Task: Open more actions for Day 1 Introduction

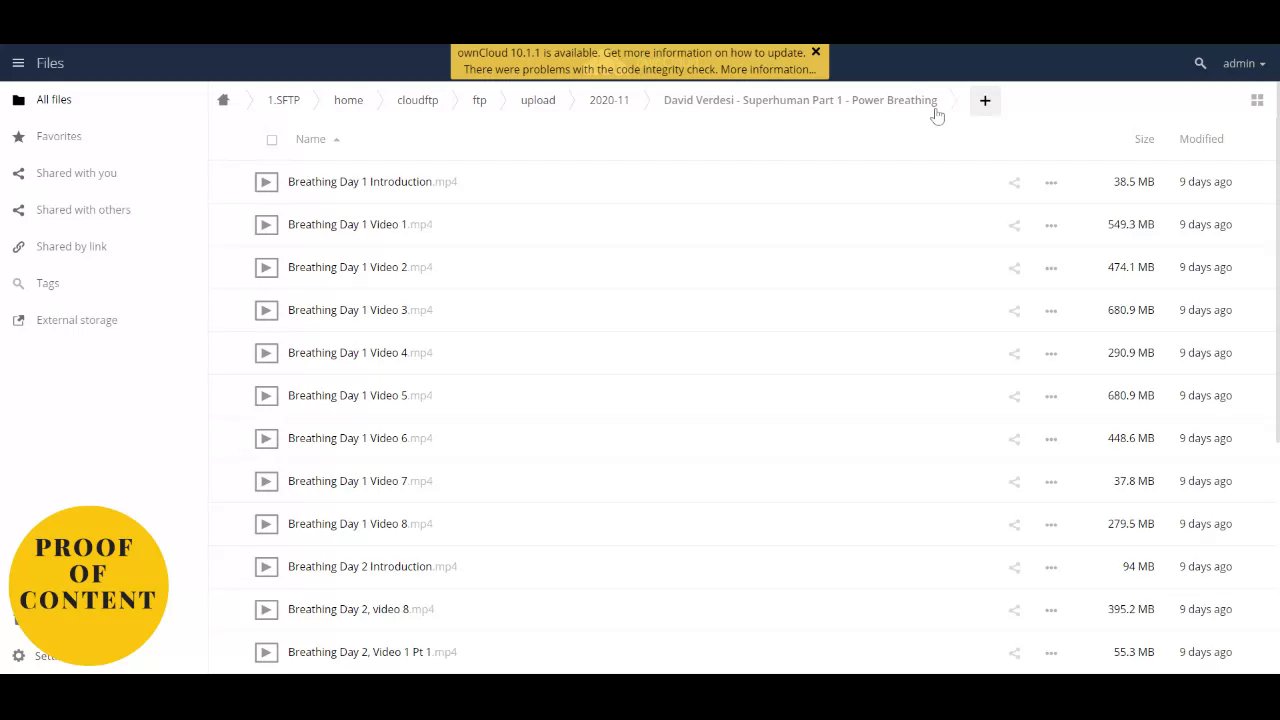Action: click(x=1051, y=182)
